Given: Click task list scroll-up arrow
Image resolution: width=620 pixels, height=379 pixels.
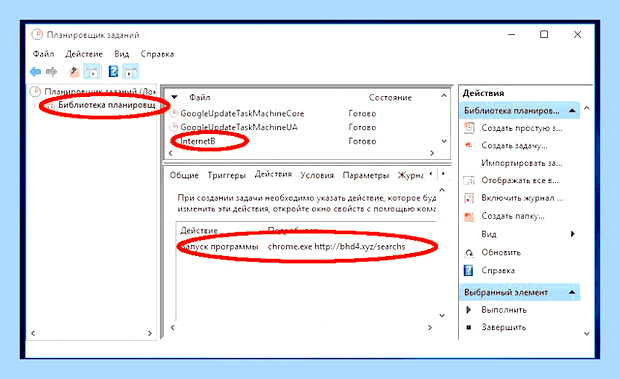Looking at the screenshot, I should point(444,96).
